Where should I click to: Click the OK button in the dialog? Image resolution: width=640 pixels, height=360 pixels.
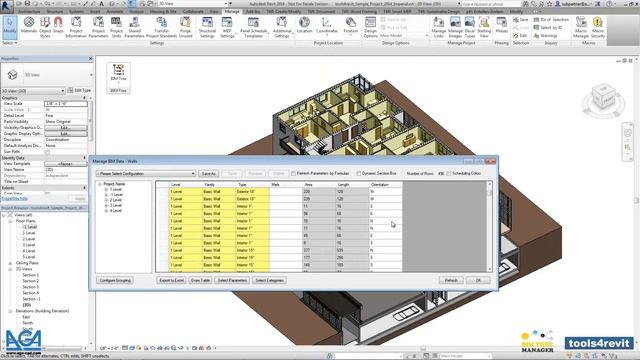[x=478, y=280]
